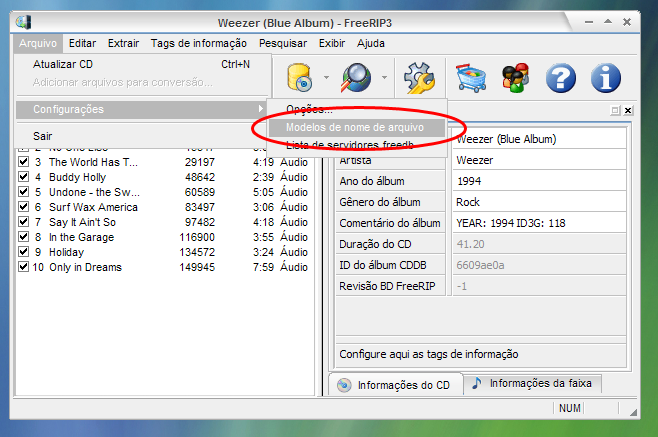Float the info panel with square button

615,110
